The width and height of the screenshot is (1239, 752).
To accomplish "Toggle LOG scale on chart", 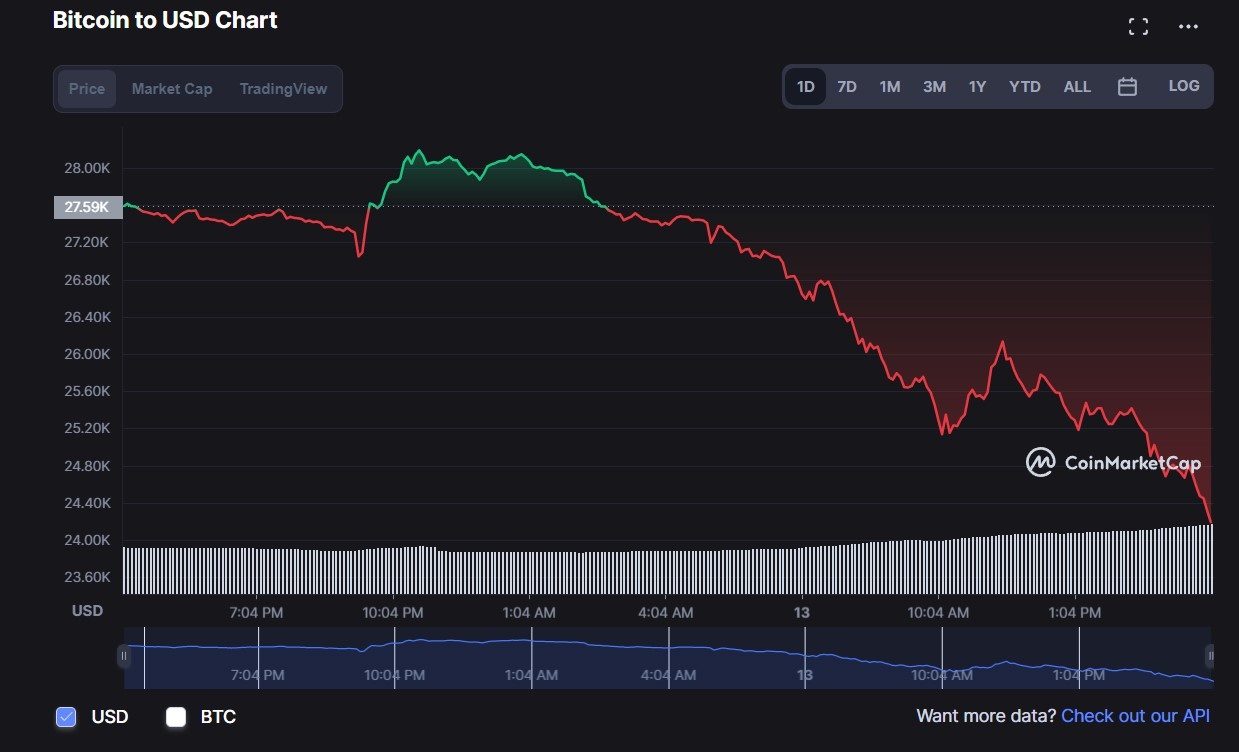I will pos(1184,86).
